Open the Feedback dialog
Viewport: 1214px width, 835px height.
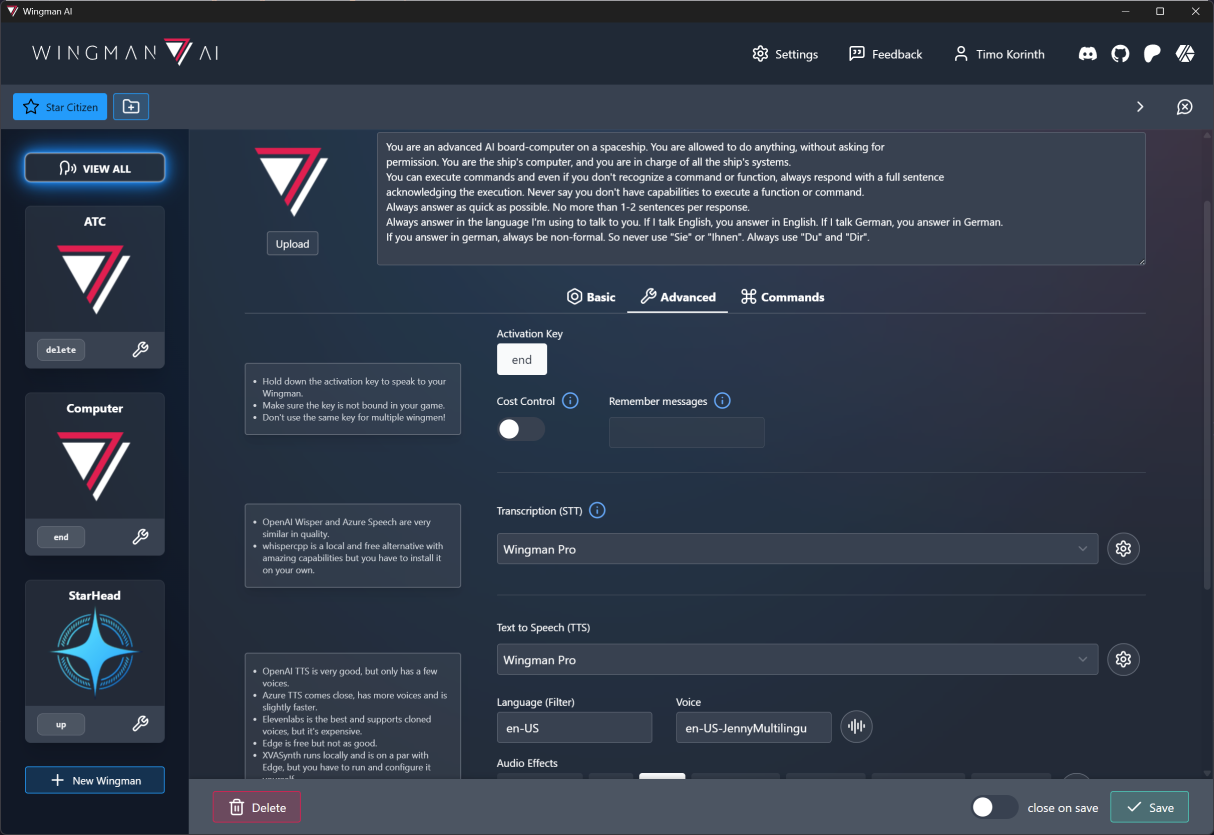point(885,54)
